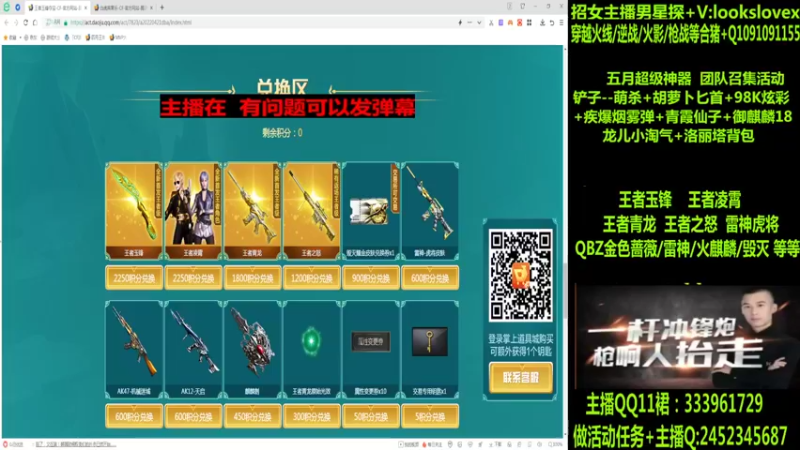Click the 450积分兑换 button
Screen dimensions: 800x450
point(252,416)
